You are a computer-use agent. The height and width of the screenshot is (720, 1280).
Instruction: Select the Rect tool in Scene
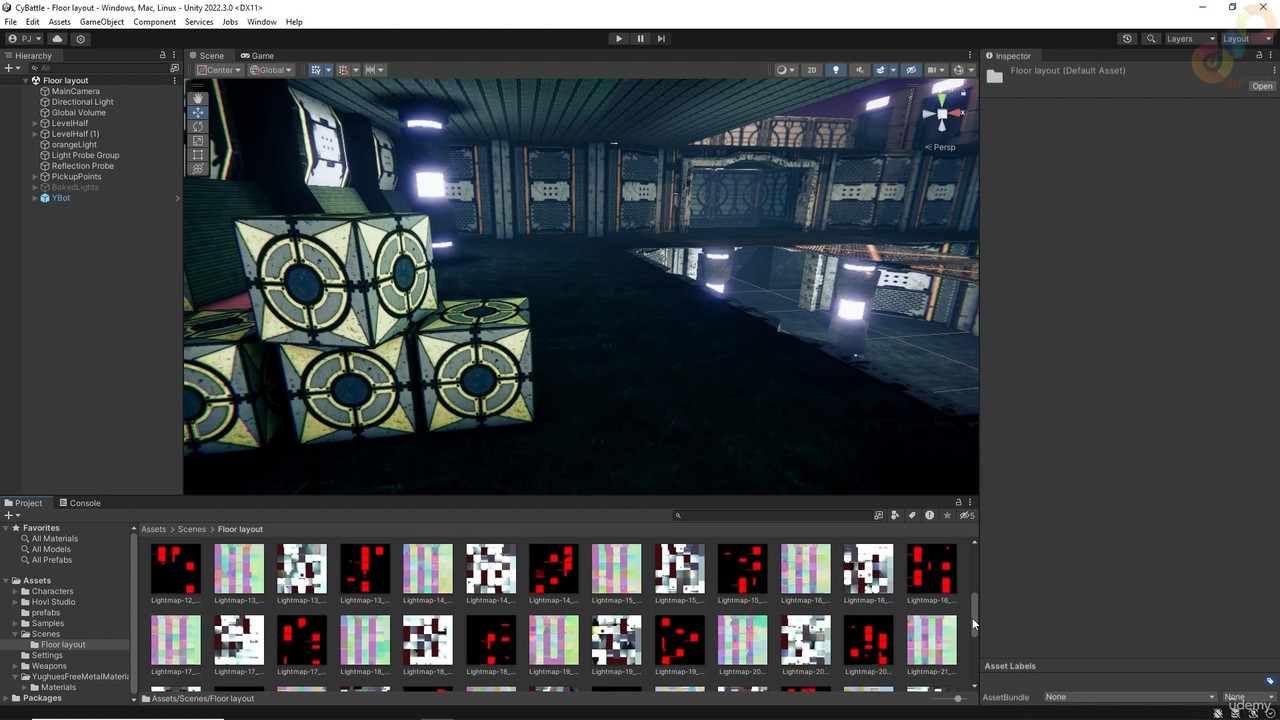pyautogui.click(x=197, y=155)
